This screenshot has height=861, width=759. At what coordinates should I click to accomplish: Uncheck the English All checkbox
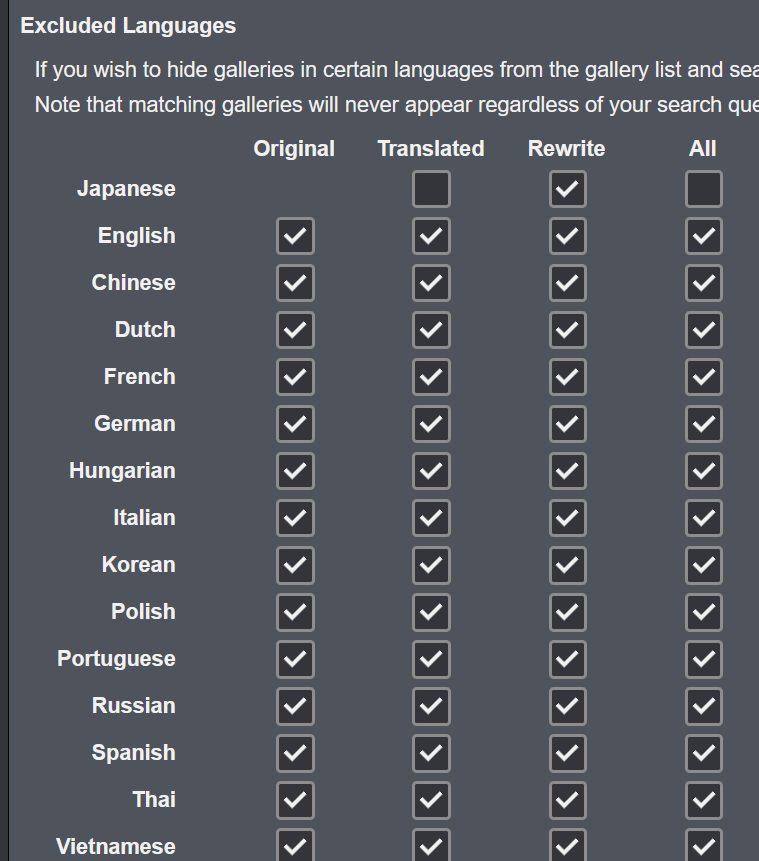click(x=703, y=236)
